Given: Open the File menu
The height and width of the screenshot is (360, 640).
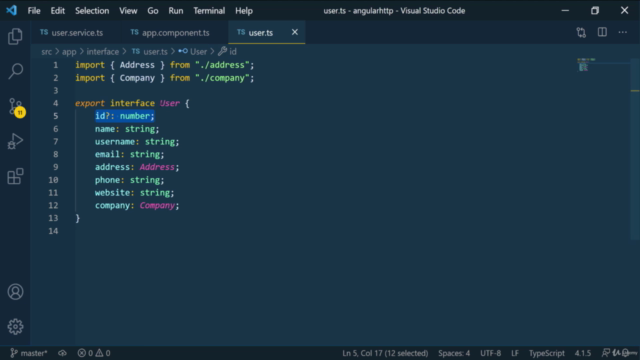Looking at the screenshot, I should pyautogui.click(x=34, y=11).
